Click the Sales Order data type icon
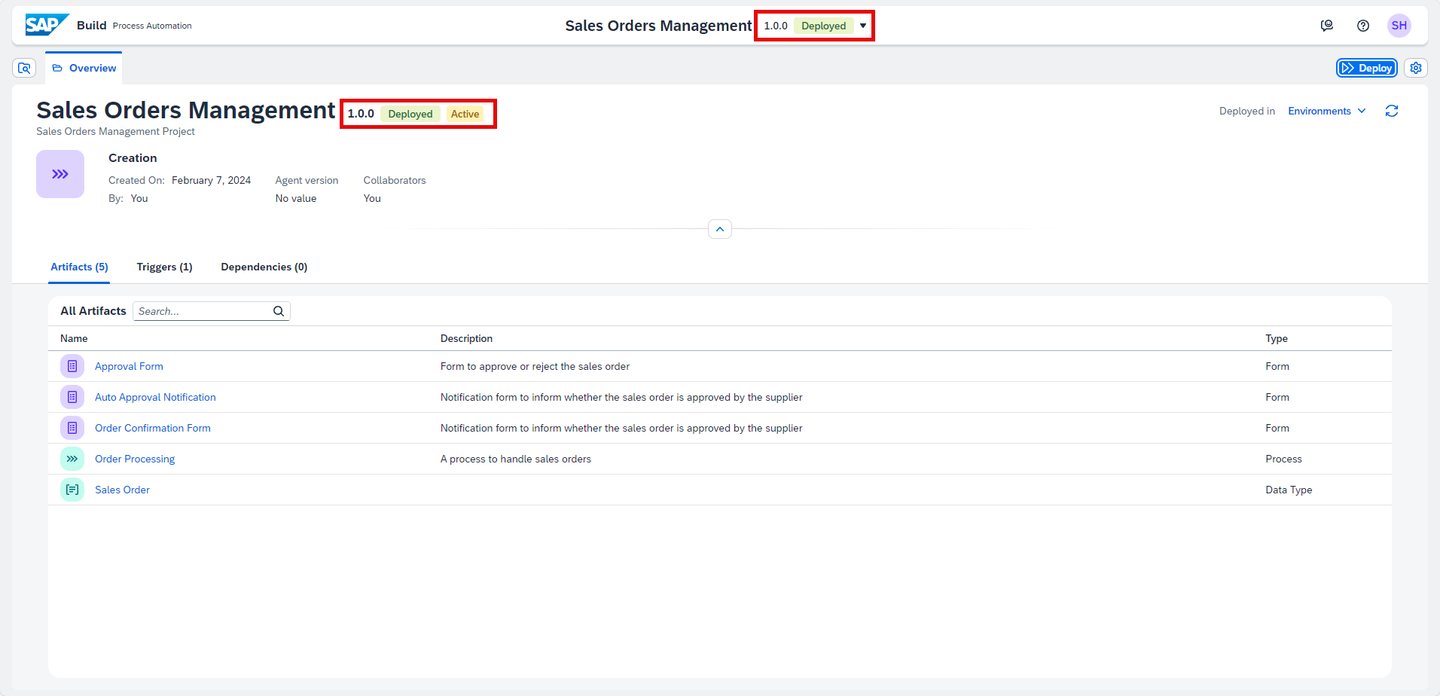Image resolution: width=1440 pixels, height=696 pixels. coord(72,490)
